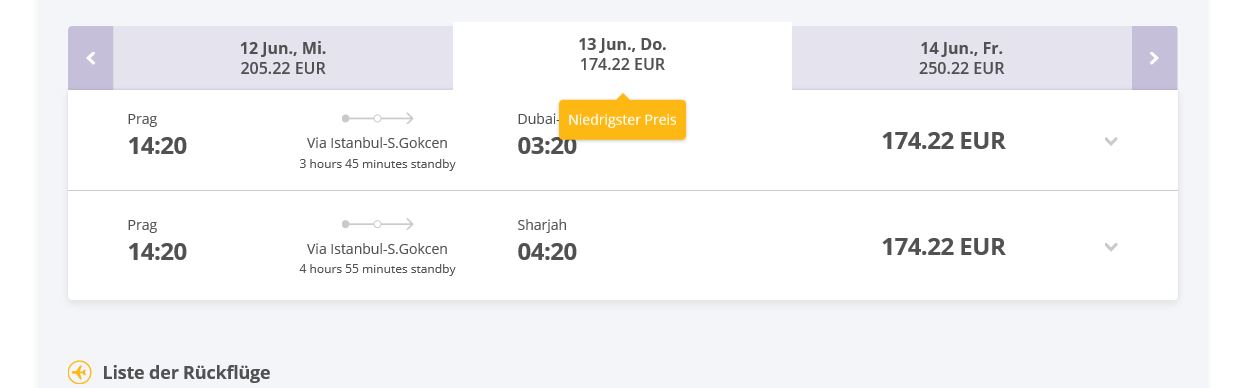1237x388 pixels.
Task: Click Via Istanbul-S.Gokcen with 3 hours 45 minutes standby
Action: pyautogui.click(x=377, y=153)
